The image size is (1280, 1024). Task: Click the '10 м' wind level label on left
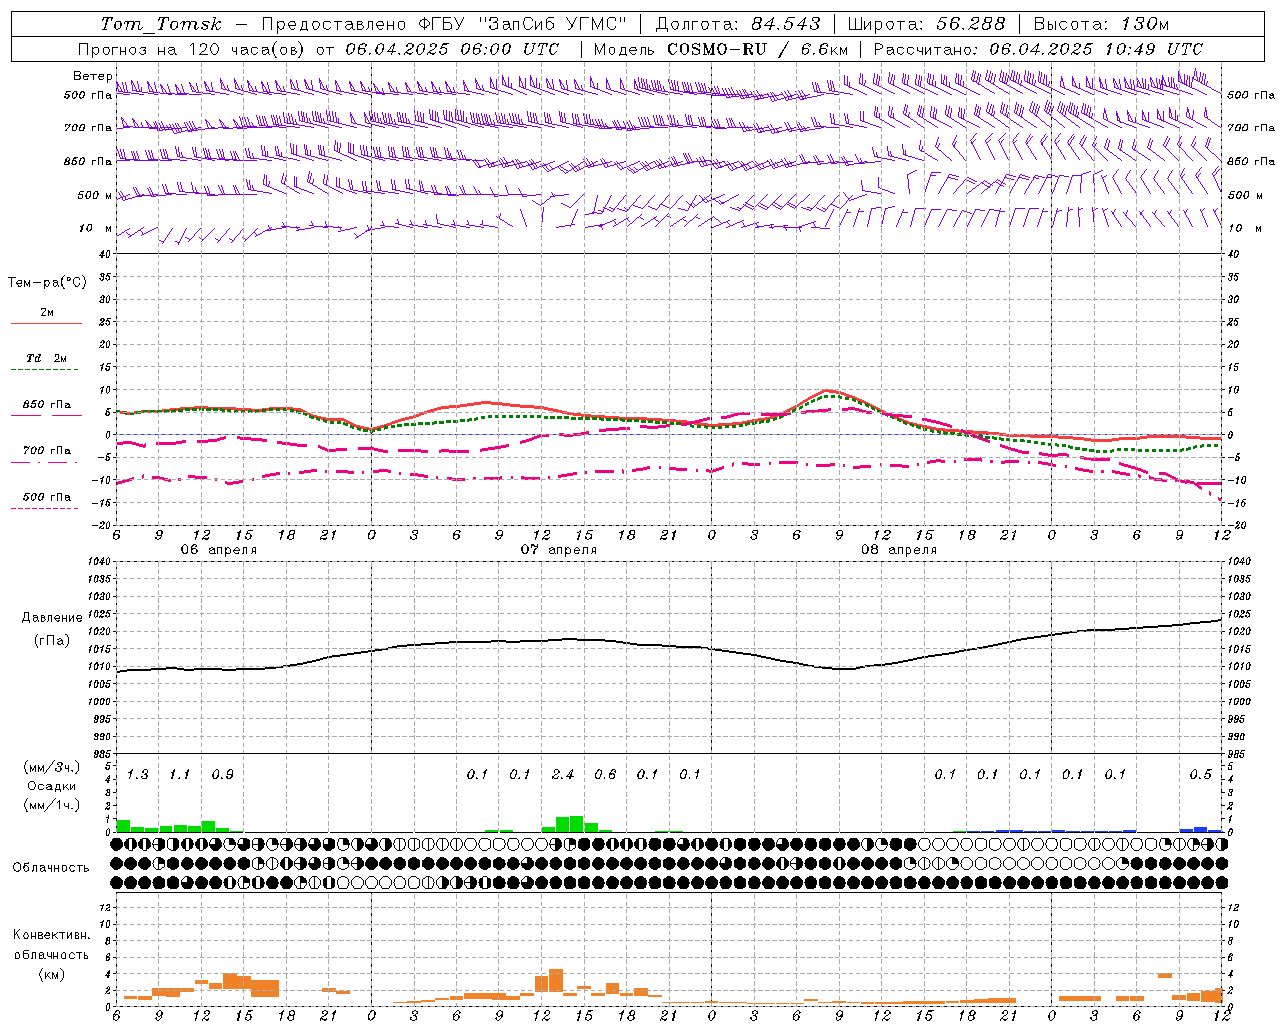[x=96, y=229]
